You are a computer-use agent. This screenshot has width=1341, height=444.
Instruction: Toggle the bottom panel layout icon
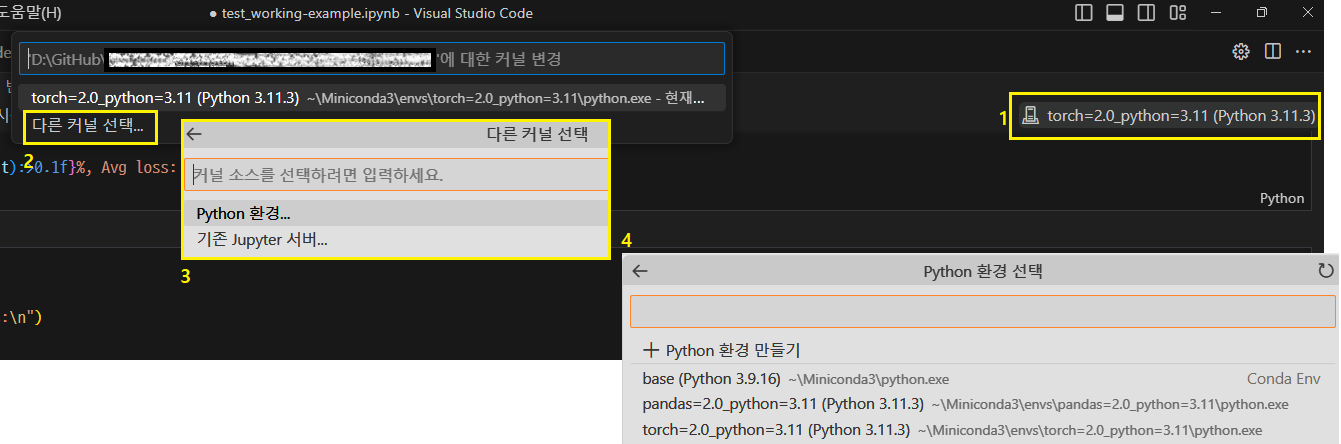(1115, 13)
